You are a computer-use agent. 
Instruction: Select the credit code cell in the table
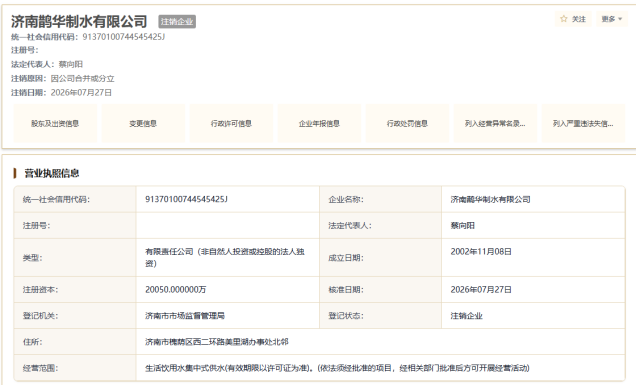[x=228, y=199]
